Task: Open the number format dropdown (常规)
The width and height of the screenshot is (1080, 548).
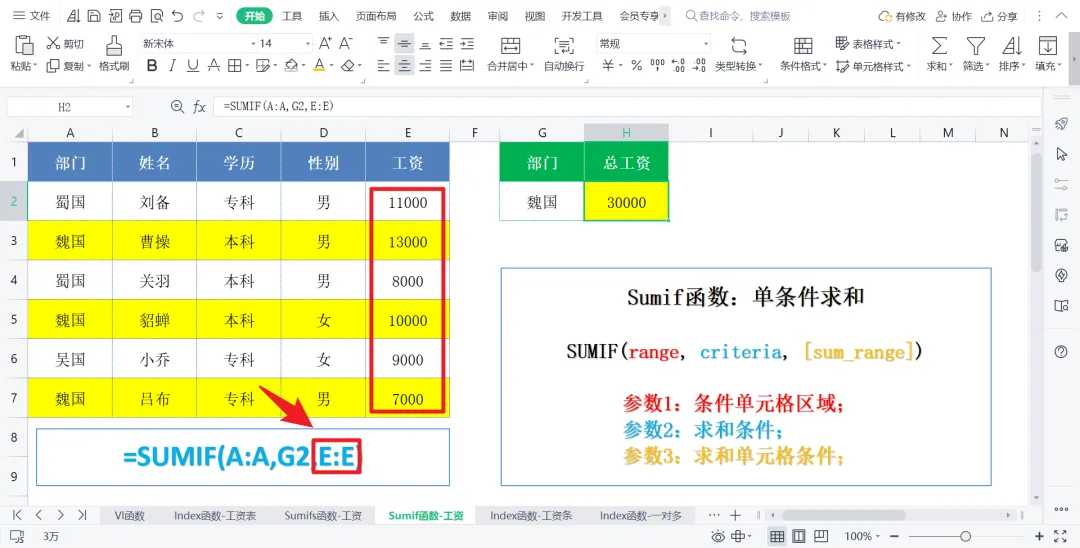Action: tap(706, 43)
